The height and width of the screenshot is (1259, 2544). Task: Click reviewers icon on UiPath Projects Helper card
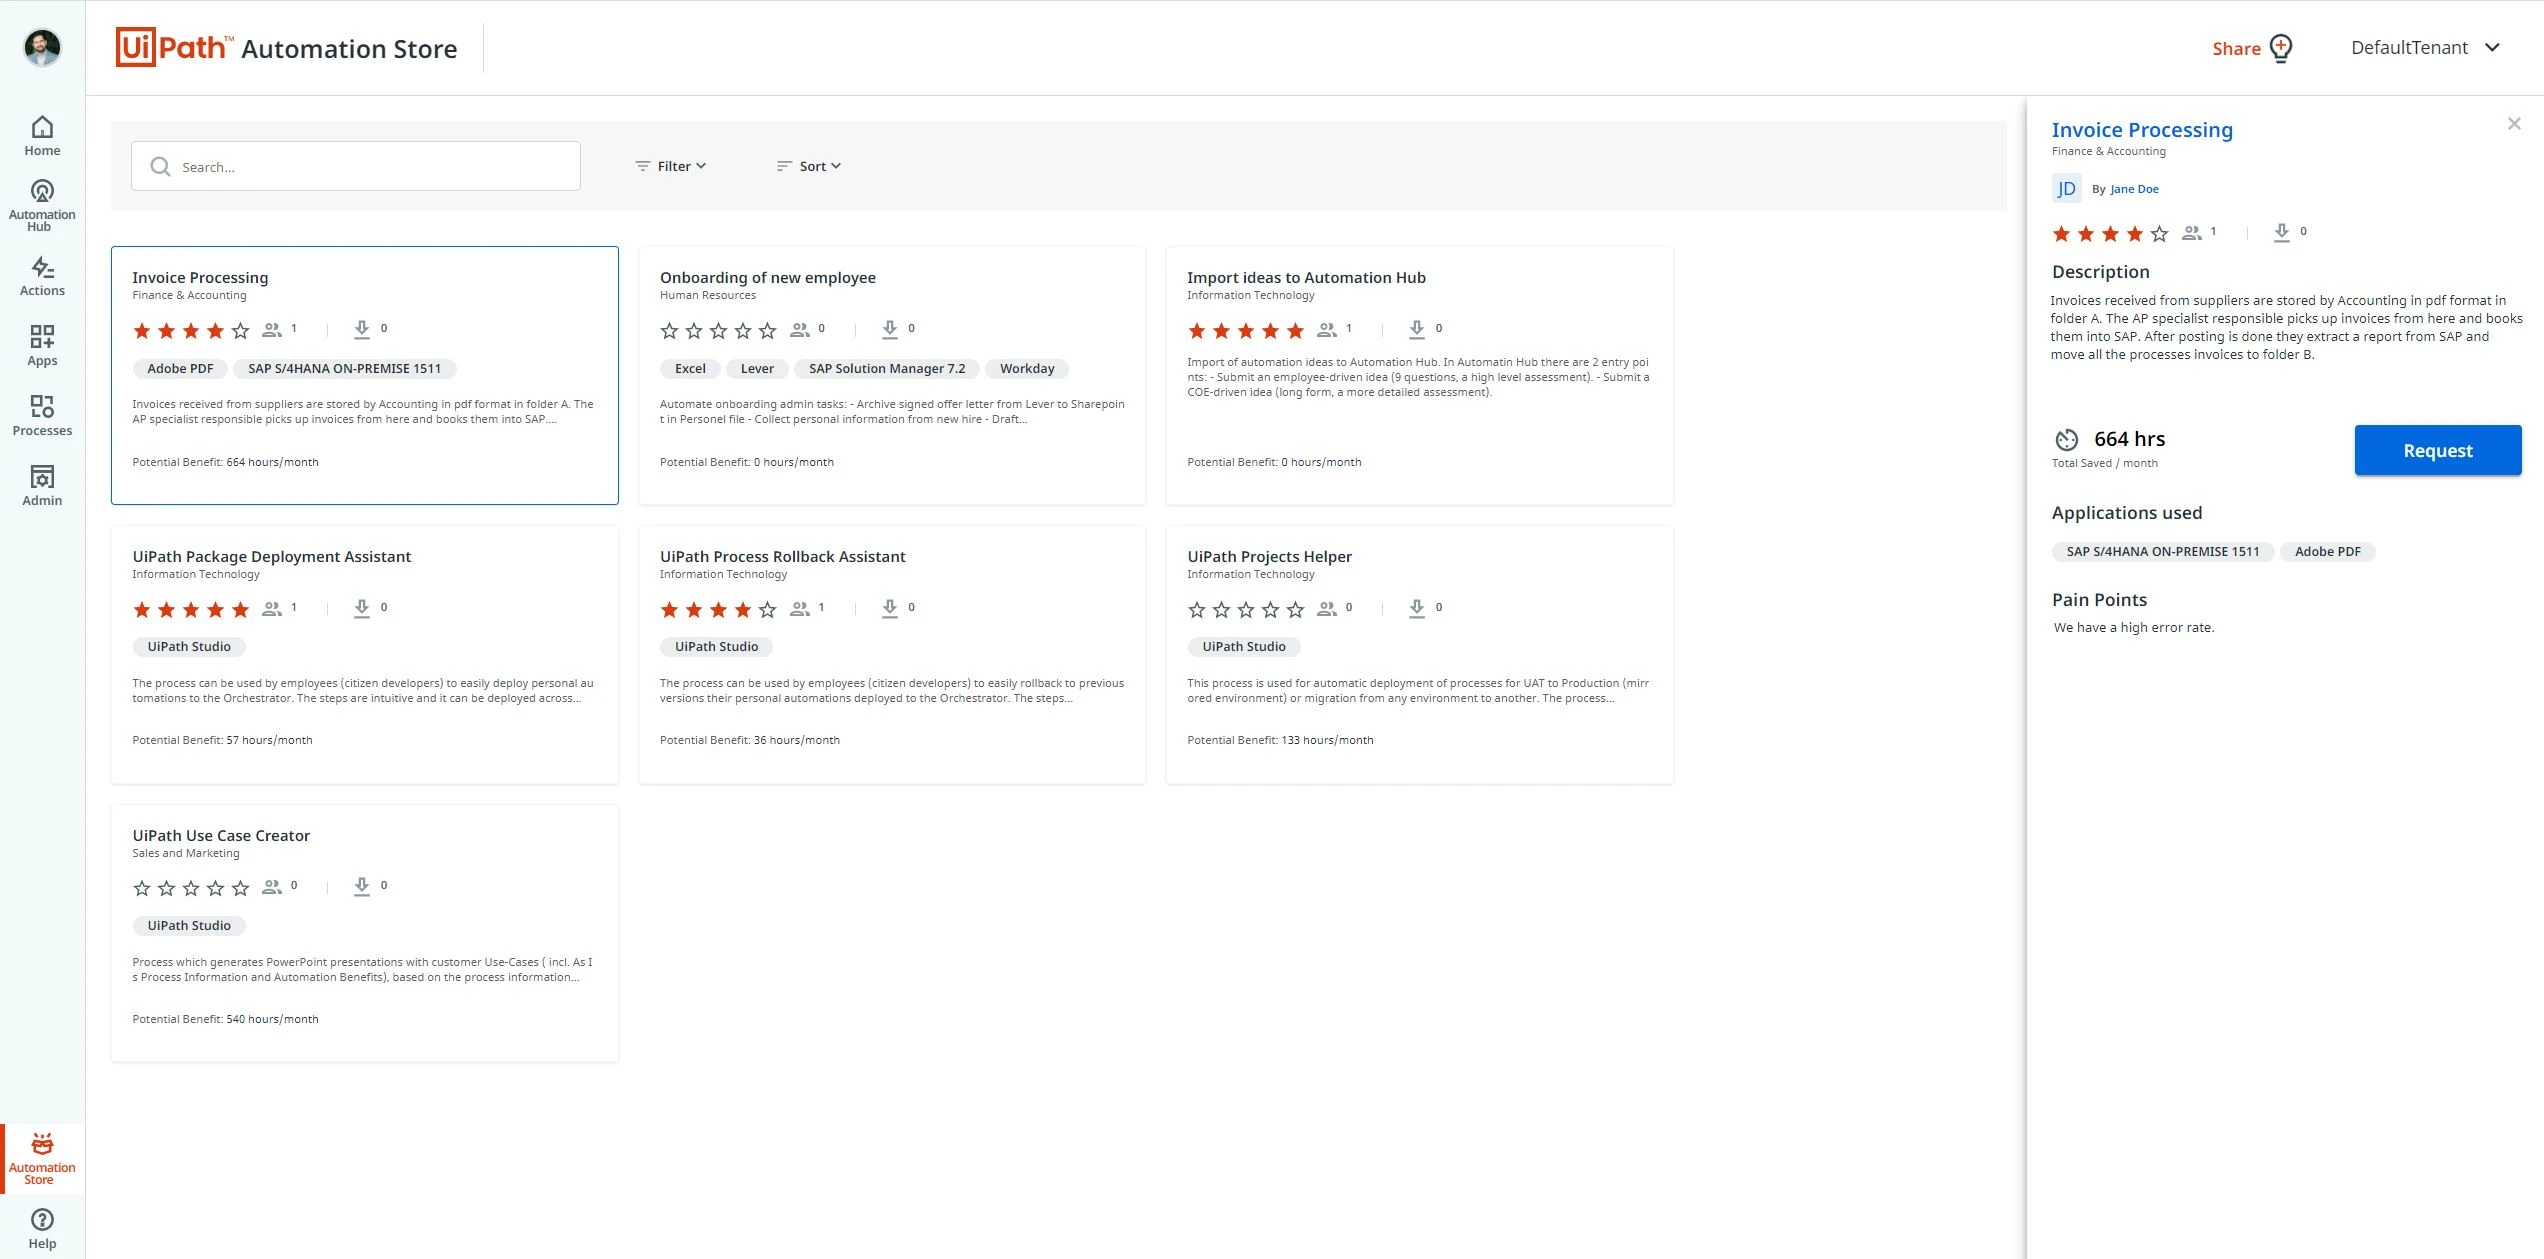point(1327,608)
